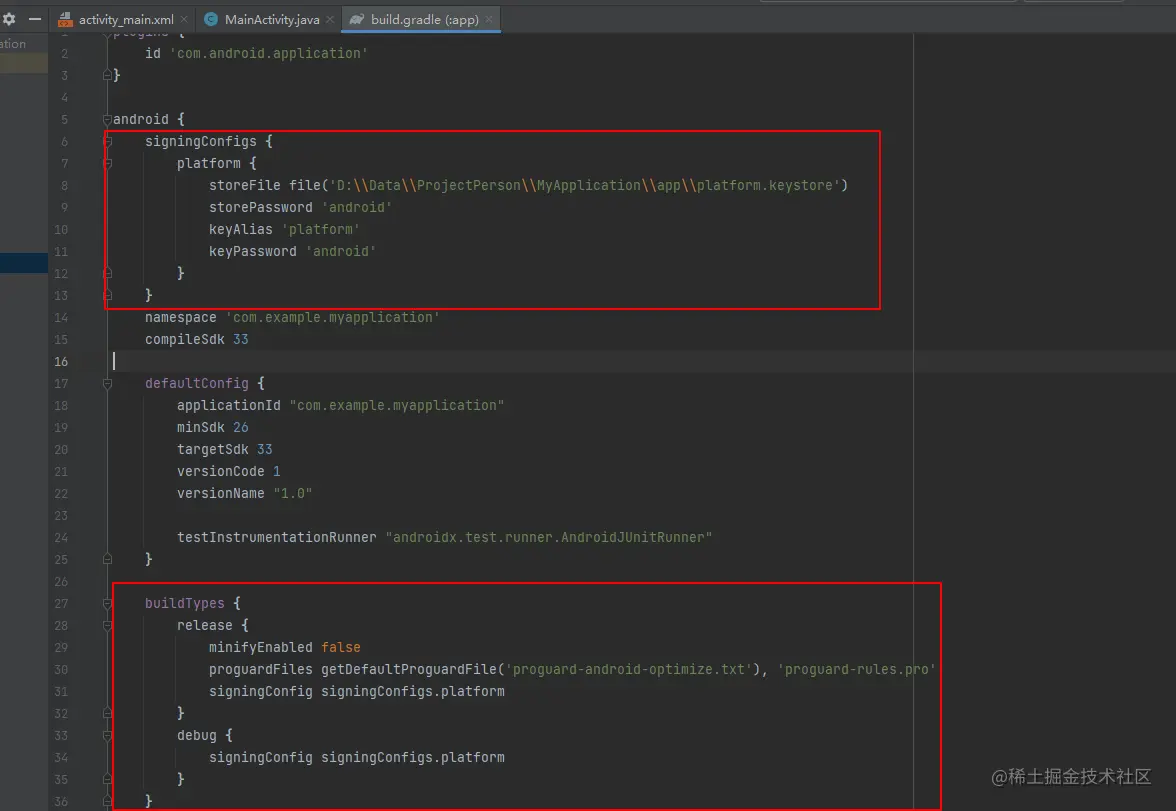
Task: Click line number 16 in gutter
Action: tap(61, 362)
